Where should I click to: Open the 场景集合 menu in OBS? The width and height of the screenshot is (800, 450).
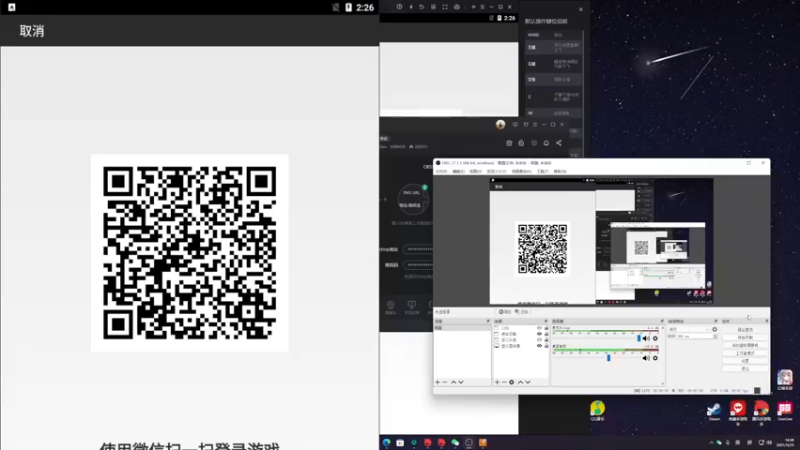click(x=521, y=171)
